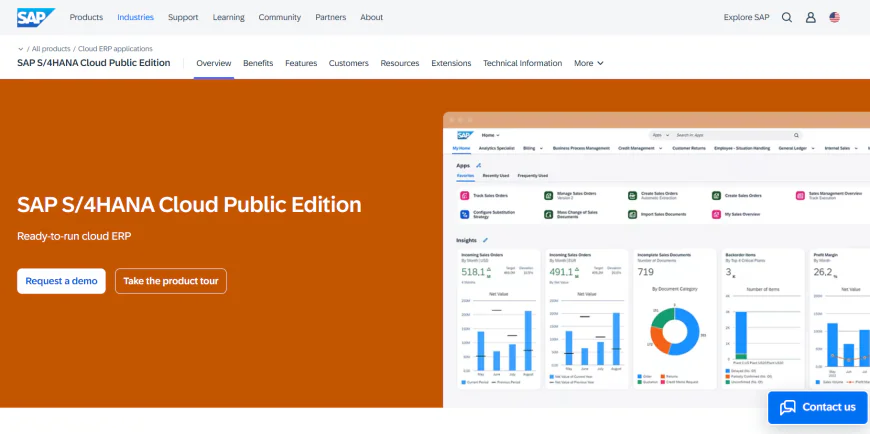Open the Manage Sales Orders app icon
Image resolution: width=870 pixels, height=434 pixels.
pyautogui.click(x=548, y=195)
